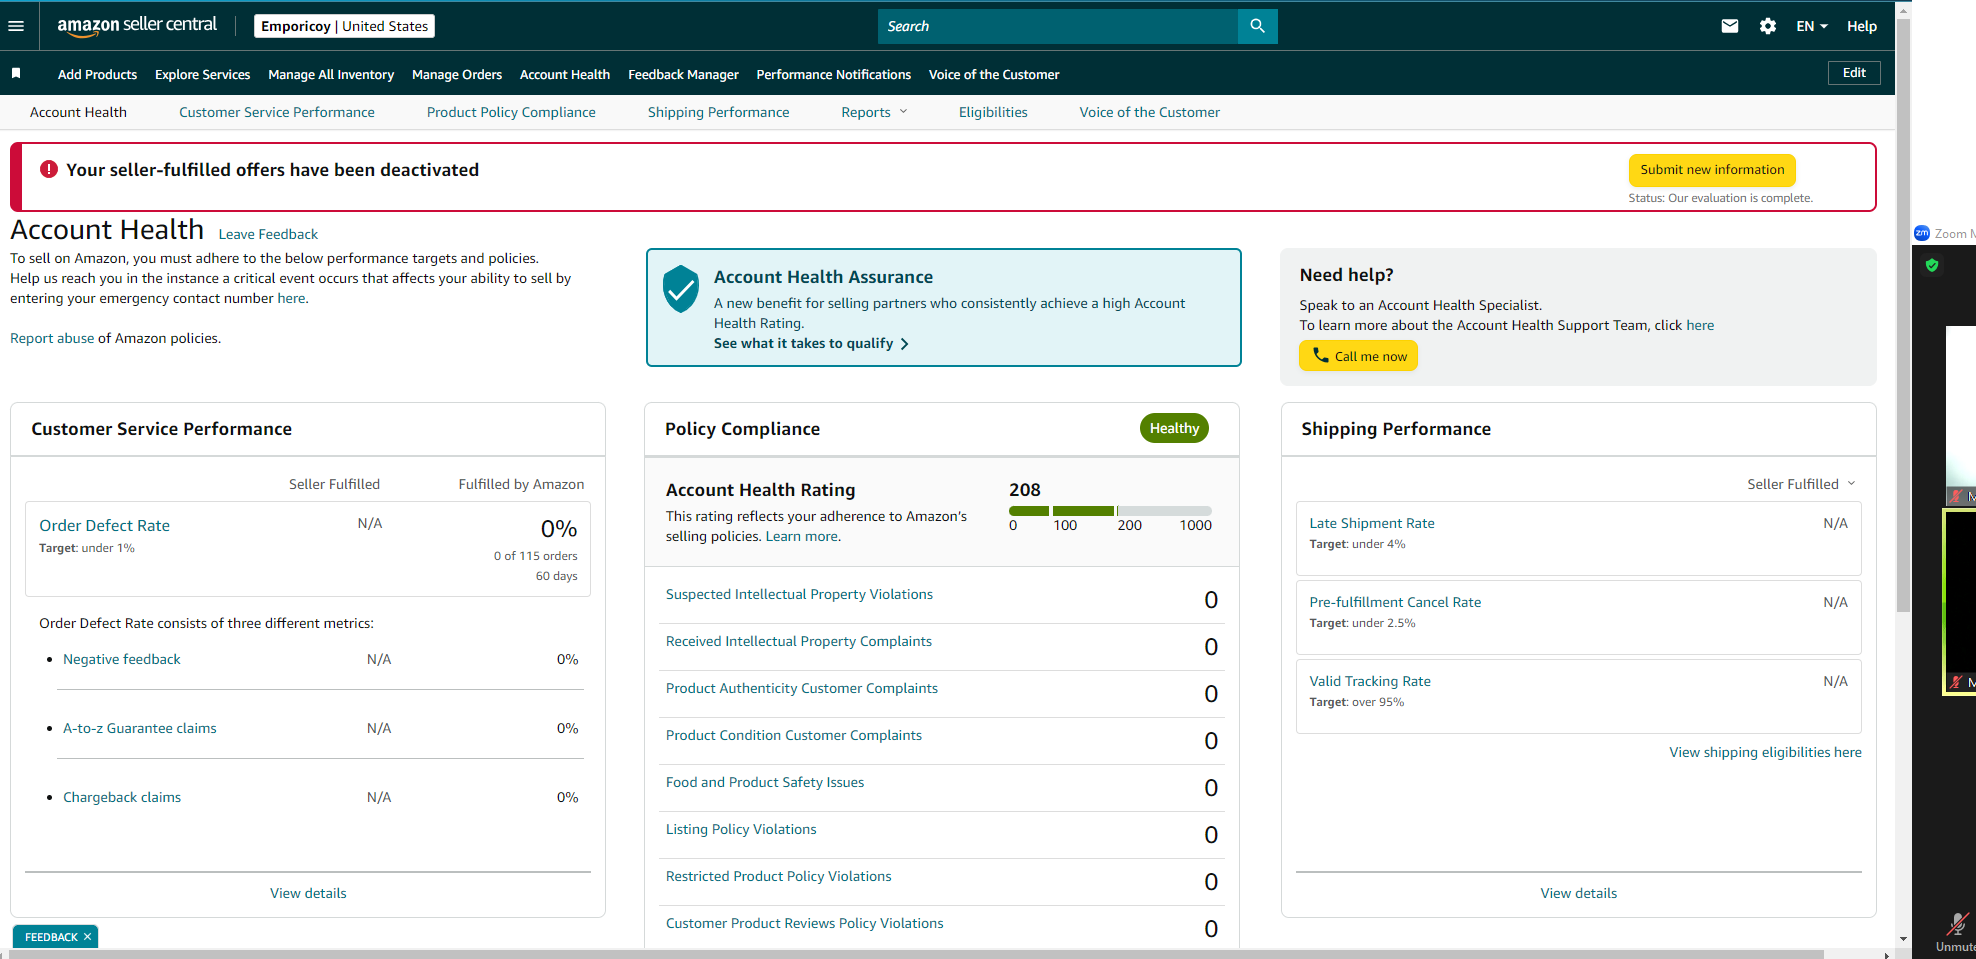This screenshot has width=1976, height=959.
Task: Open Account Health in dark menu bar
Action: (x=565, y=74)
